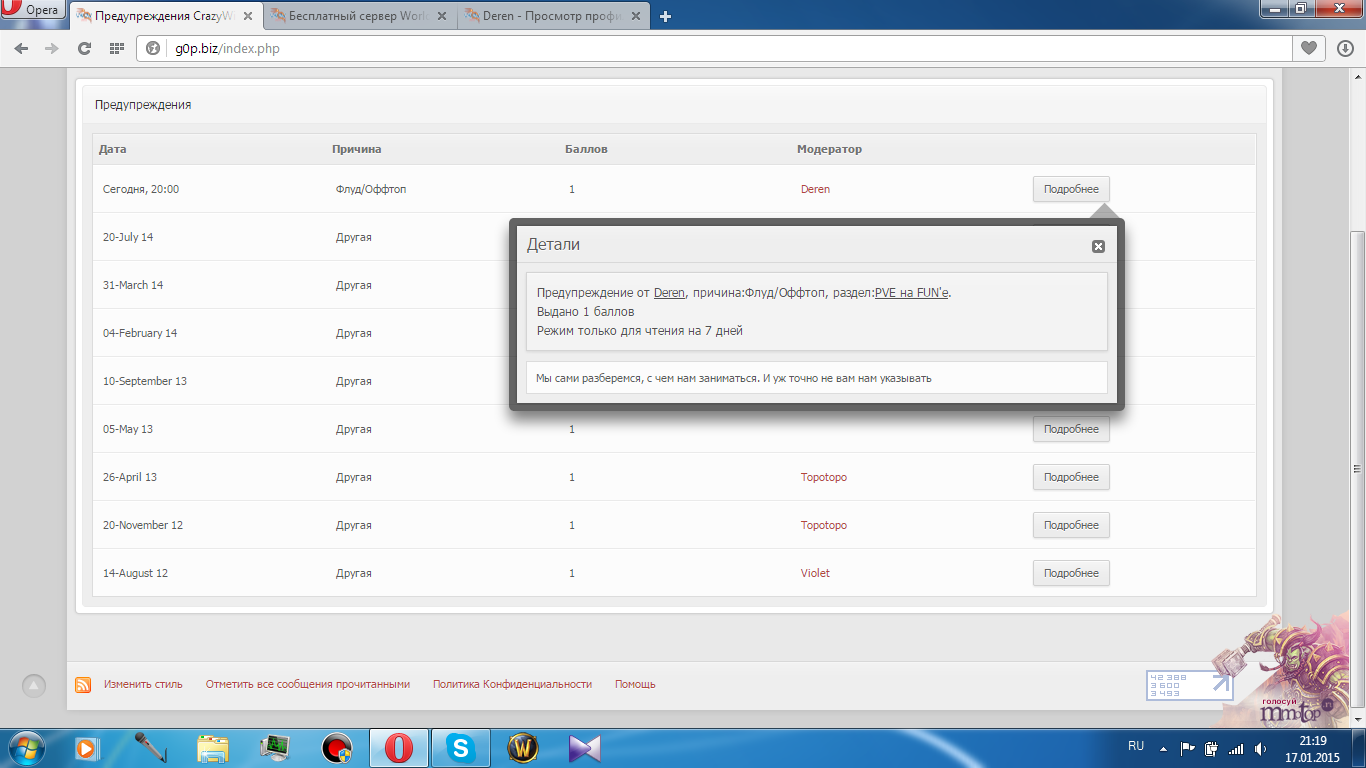Image resolution: width=1366 pixels, height=768 pixels.
Task: Open the browser Downloads arrow icon
Action: (1345, 48)
